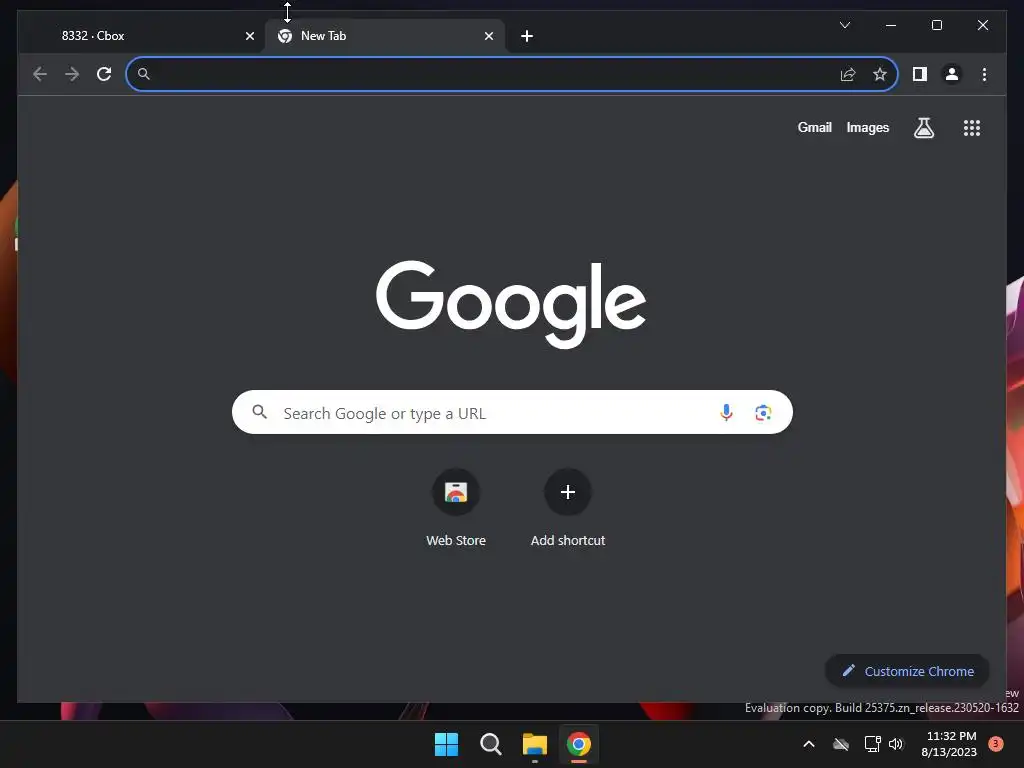Open a new tab with plus button
The width and height of the screenshot is (1024, 768).
click(527, 36)
